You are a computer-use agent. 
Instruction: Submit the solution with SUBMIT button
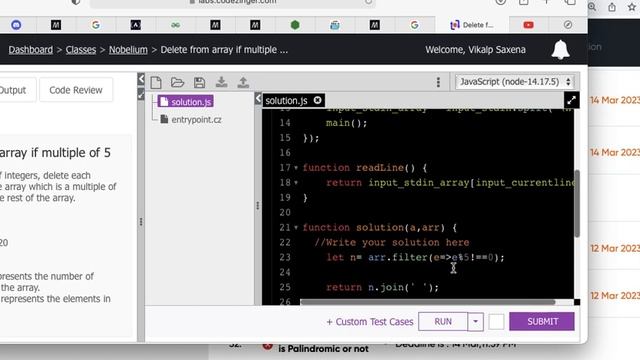(542, 322)
